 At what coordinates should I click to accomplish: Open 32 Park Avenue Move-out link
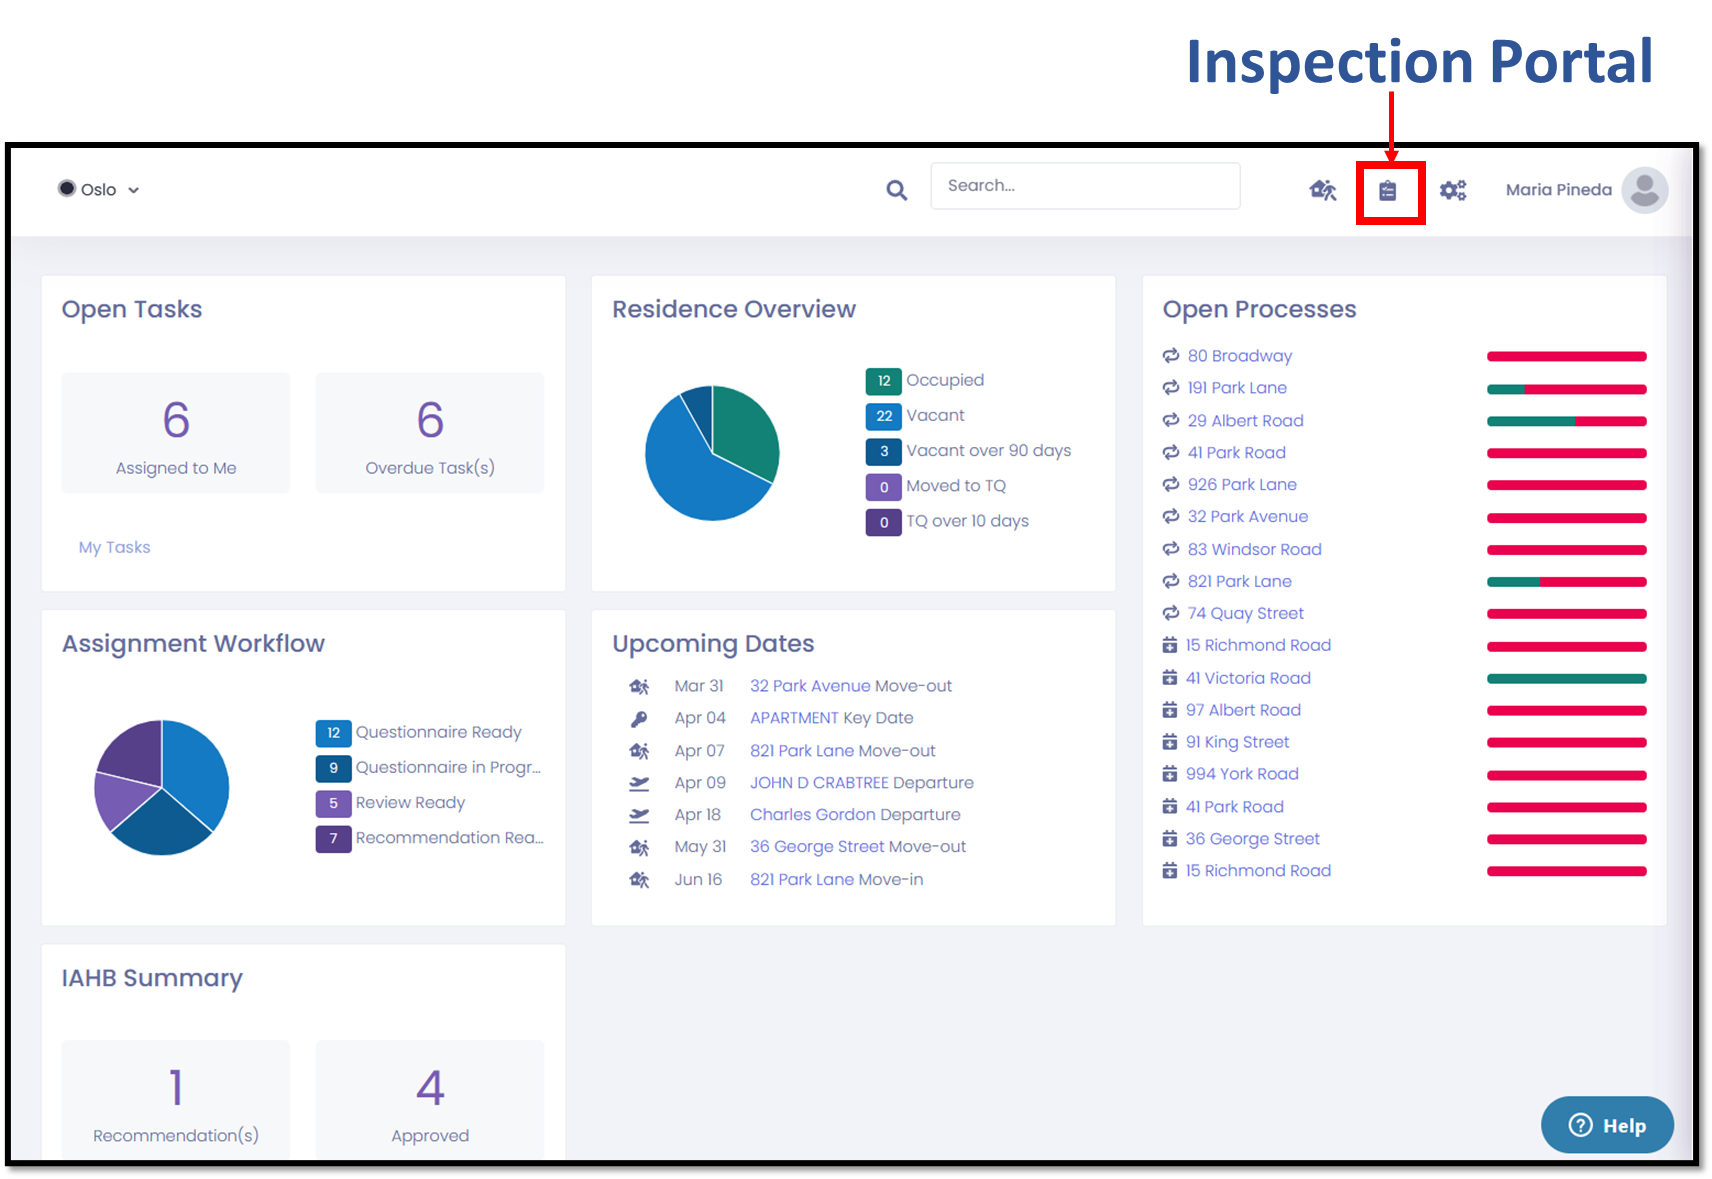(850, 686)
